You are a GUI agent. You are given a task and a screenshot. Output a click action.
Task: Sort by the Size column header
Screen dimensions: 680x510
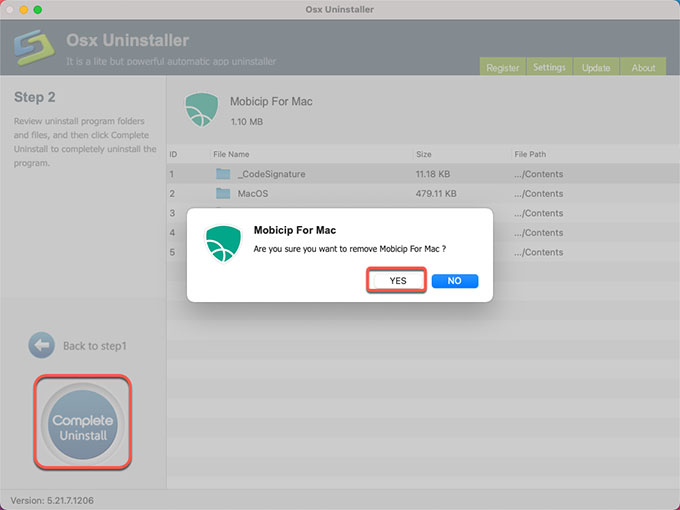click(x=423, y=154)
